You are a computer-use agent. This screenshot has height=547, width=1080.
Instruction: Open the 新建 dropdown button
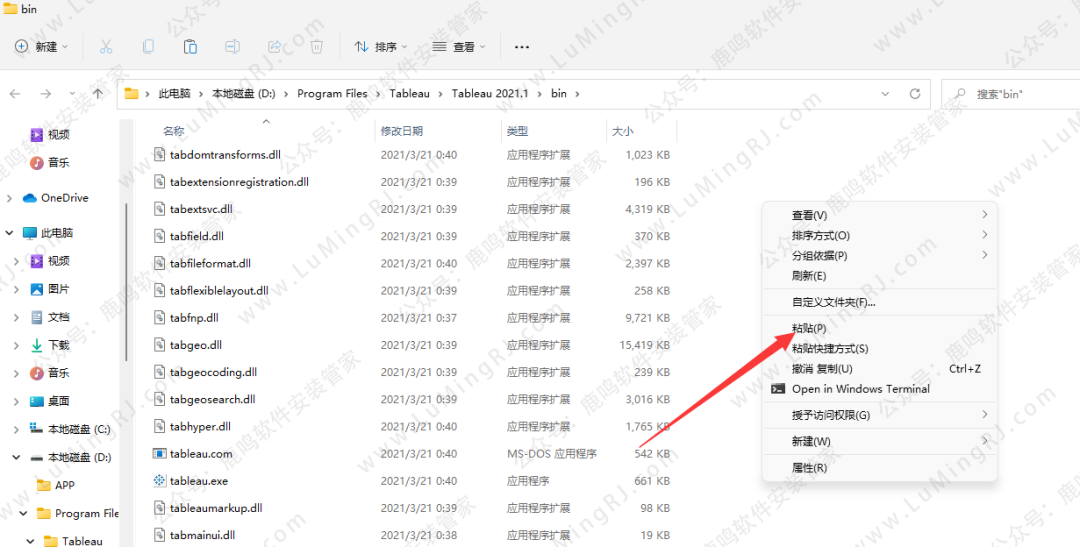[42, 47]
